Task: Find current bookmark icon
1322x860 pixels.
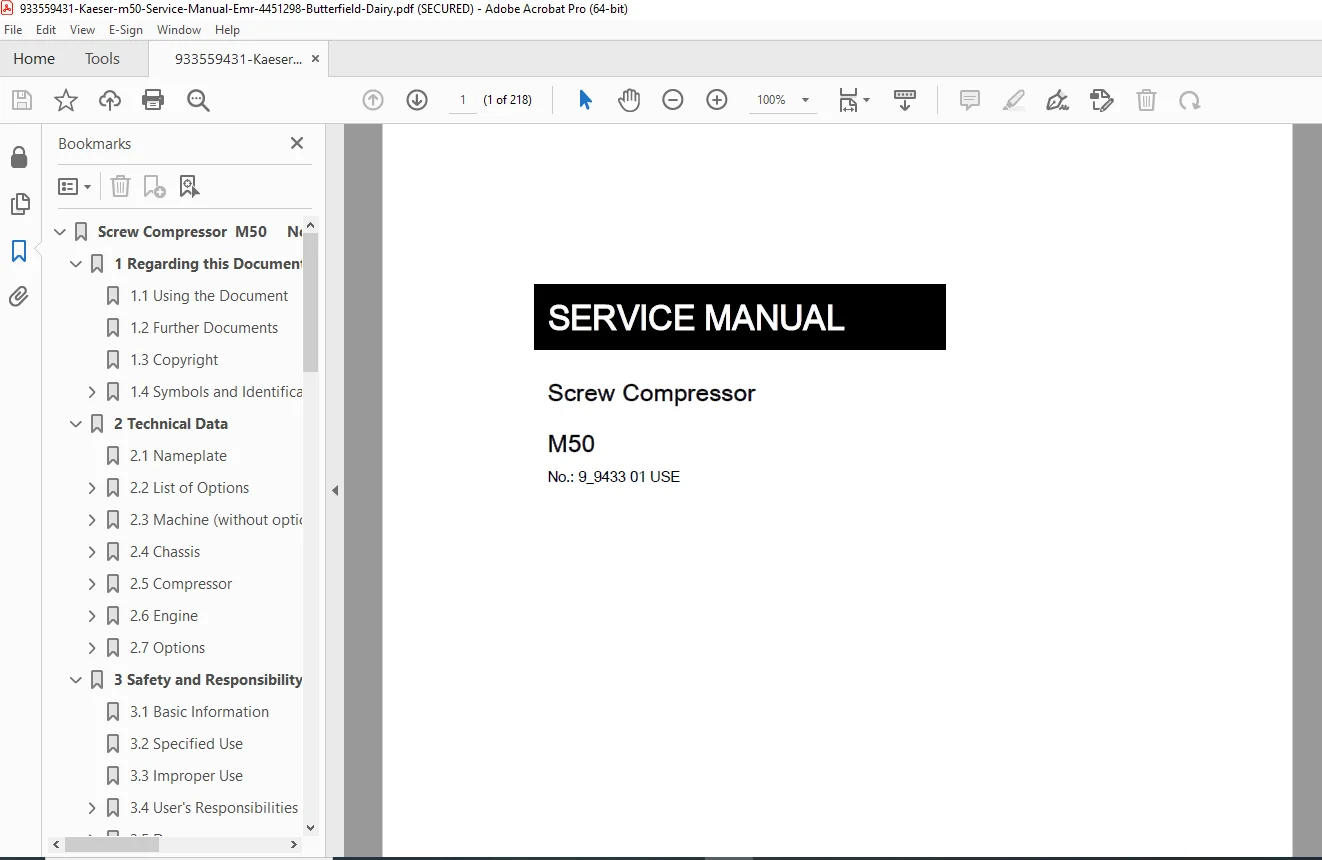Action: (189, 186)
